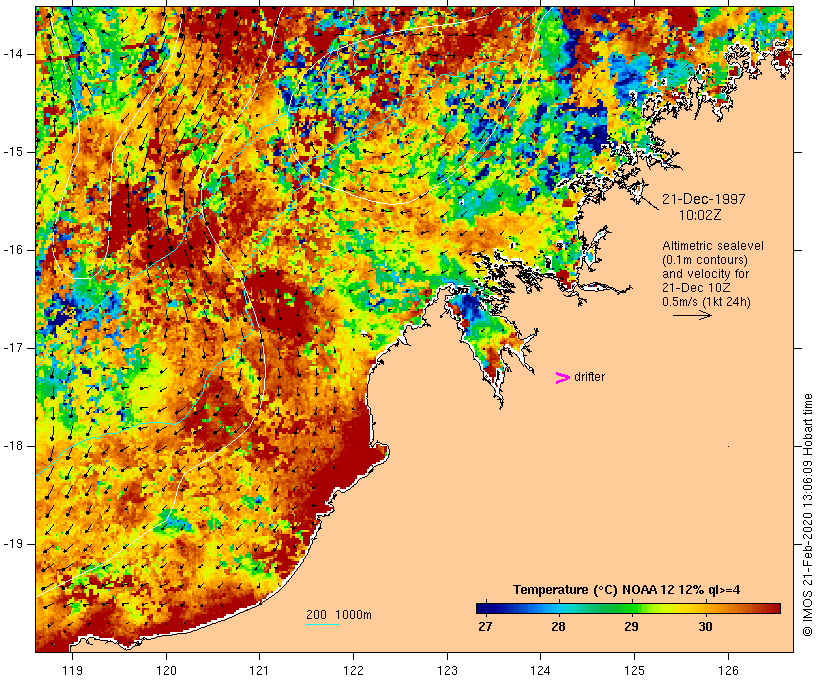Image resolution: width=820 pixels, height=680 pixels.
Task: Click the colorbar tick label '30'
Action: click(705, 626)
